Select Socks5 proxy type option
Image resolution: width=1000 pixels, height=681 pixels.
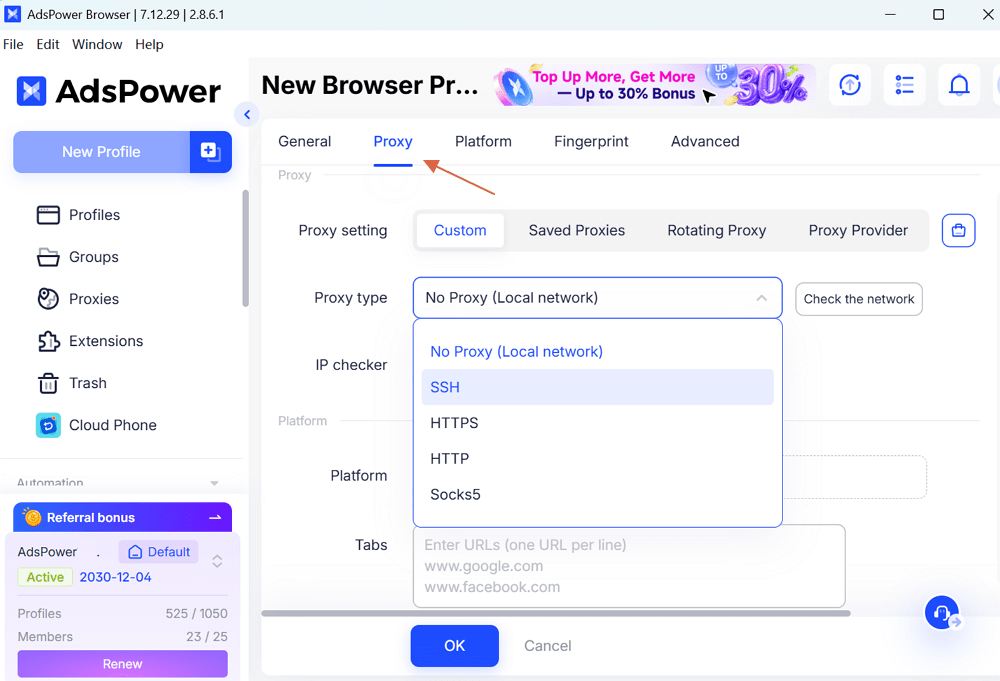598,494
